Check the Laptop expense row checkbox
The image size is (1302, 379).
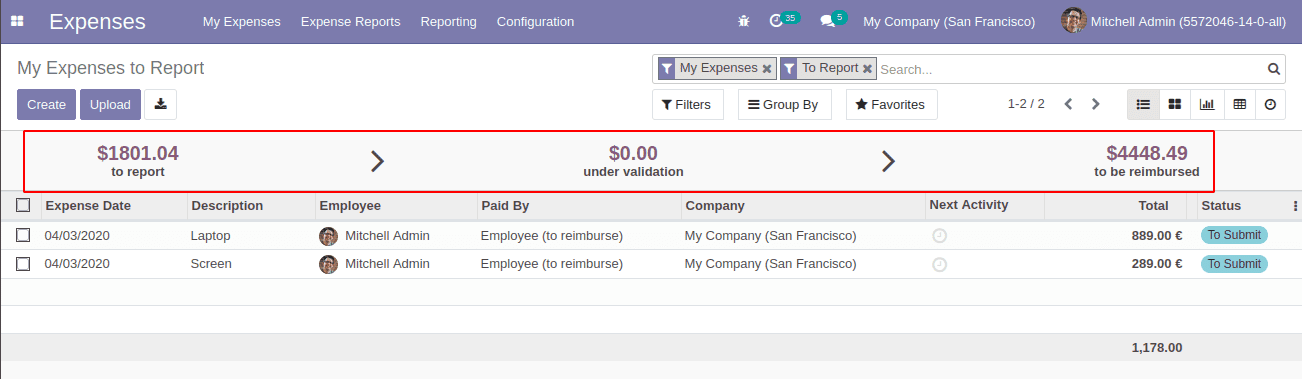click(23, 236)
